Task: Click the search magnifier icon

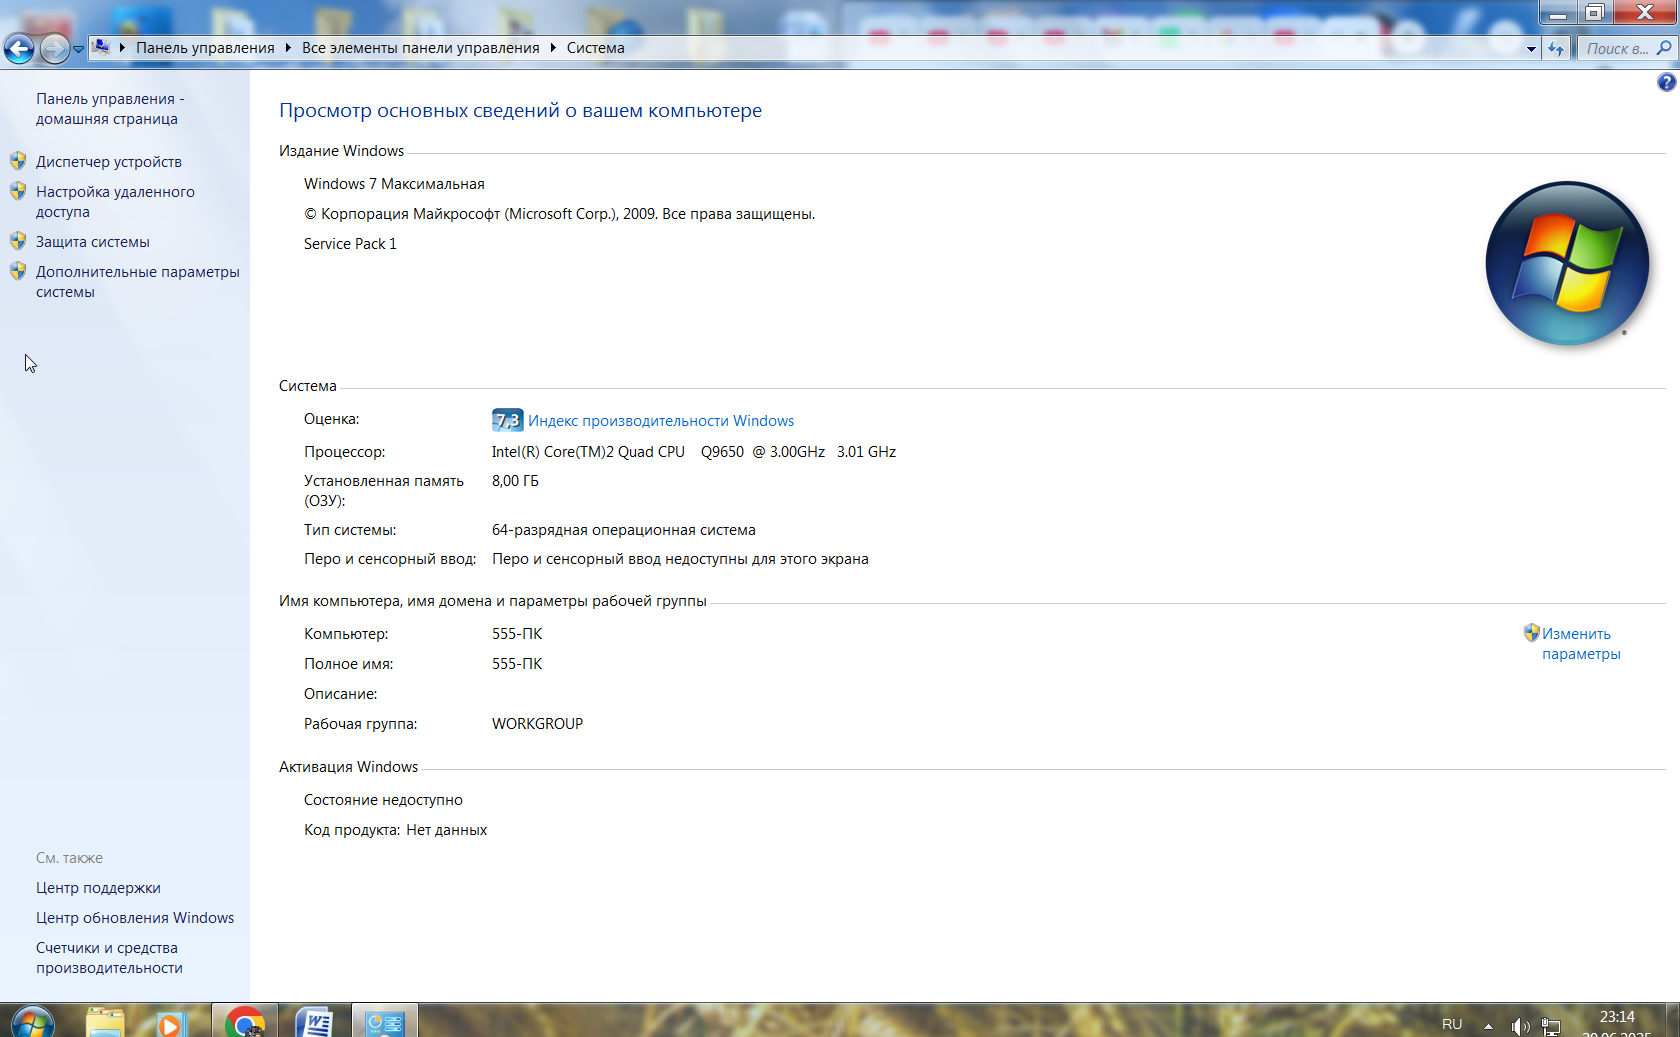Action: (1664, 48)
